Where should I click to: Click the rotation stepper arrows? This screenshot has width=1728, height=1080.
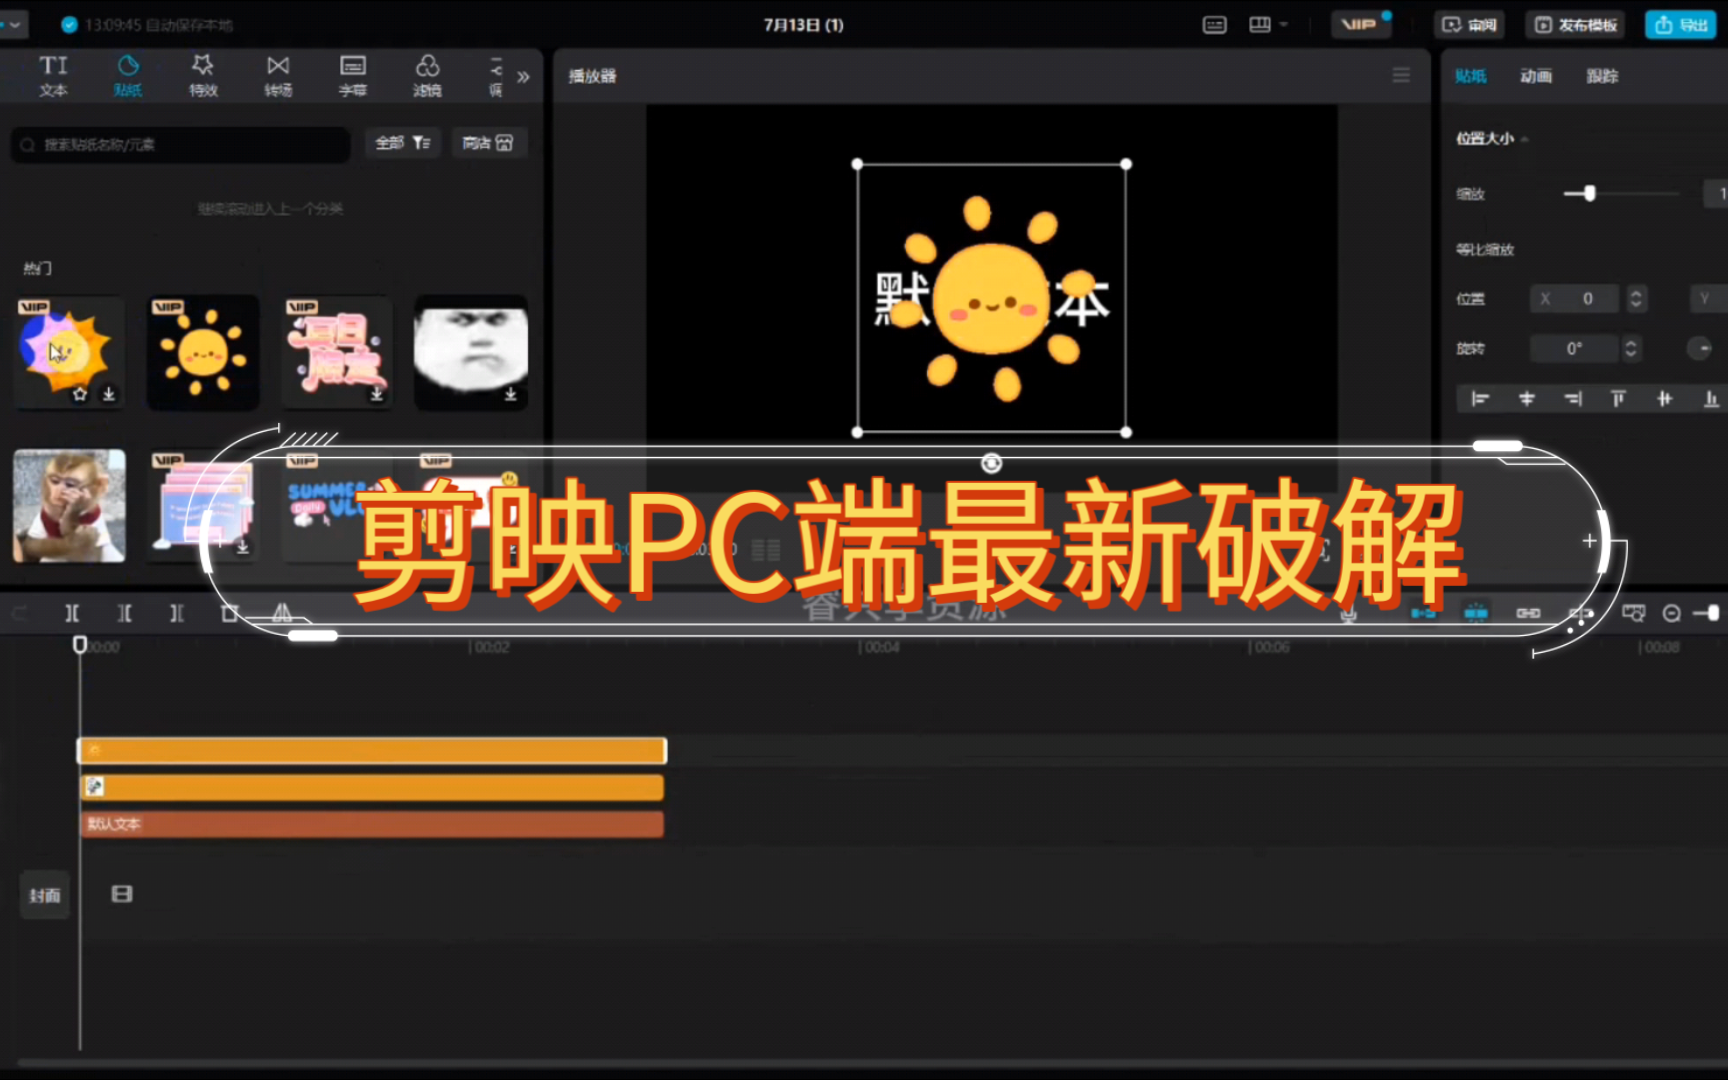(1631, 348)
